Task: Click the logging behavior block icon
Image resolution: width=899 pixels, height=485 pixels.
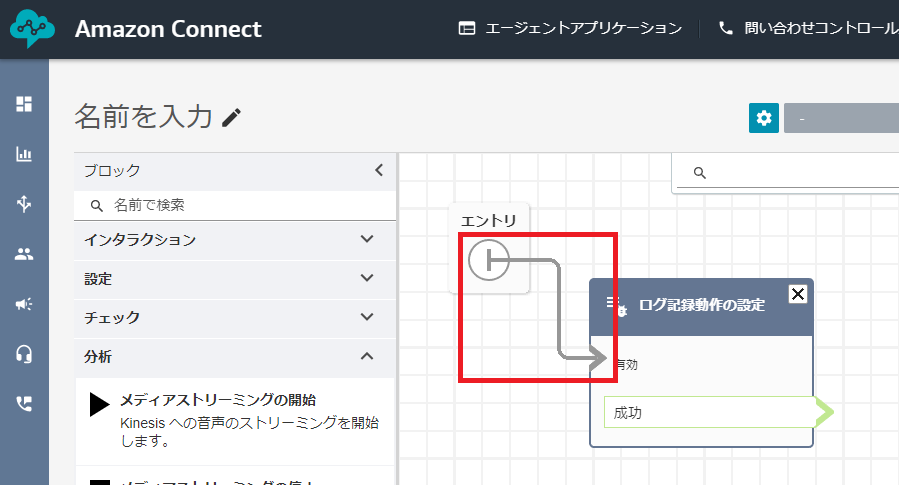Action: 617,306
